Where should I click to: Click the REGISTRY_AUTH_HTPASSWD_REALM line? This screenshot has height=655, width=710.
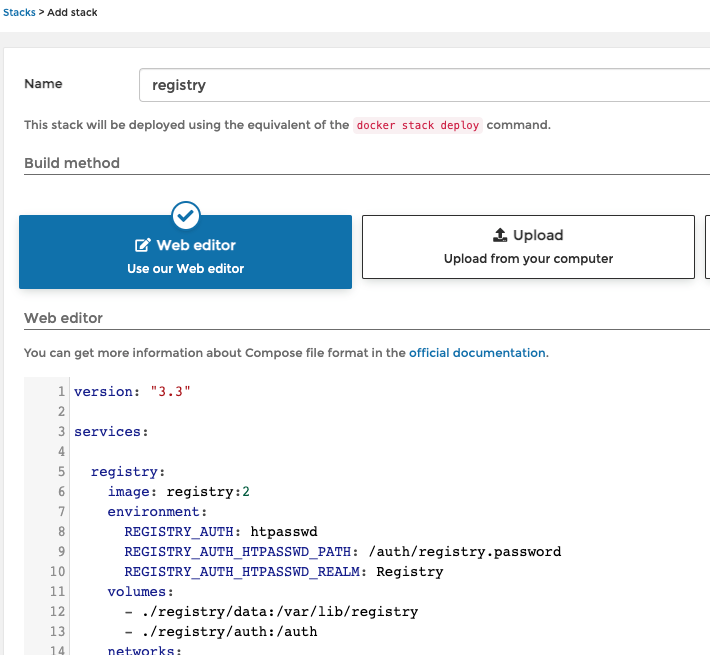[x=284, y=572]
